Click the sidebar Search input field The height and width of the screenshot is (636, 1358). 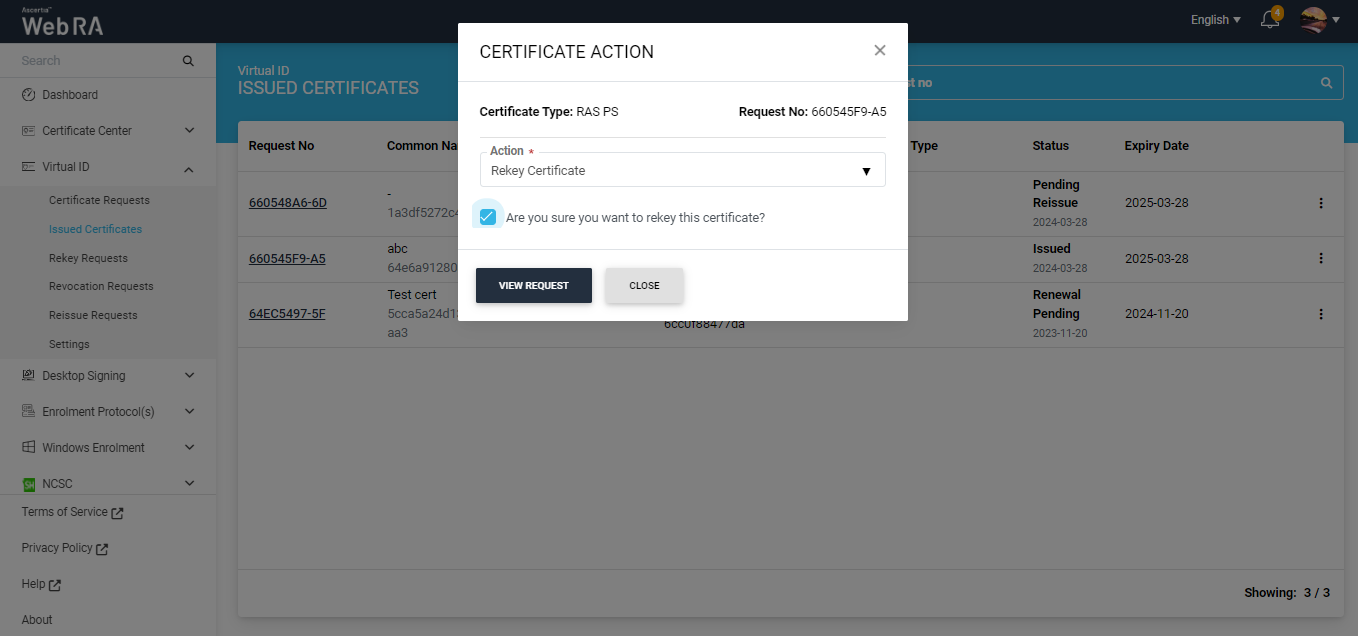95,61
